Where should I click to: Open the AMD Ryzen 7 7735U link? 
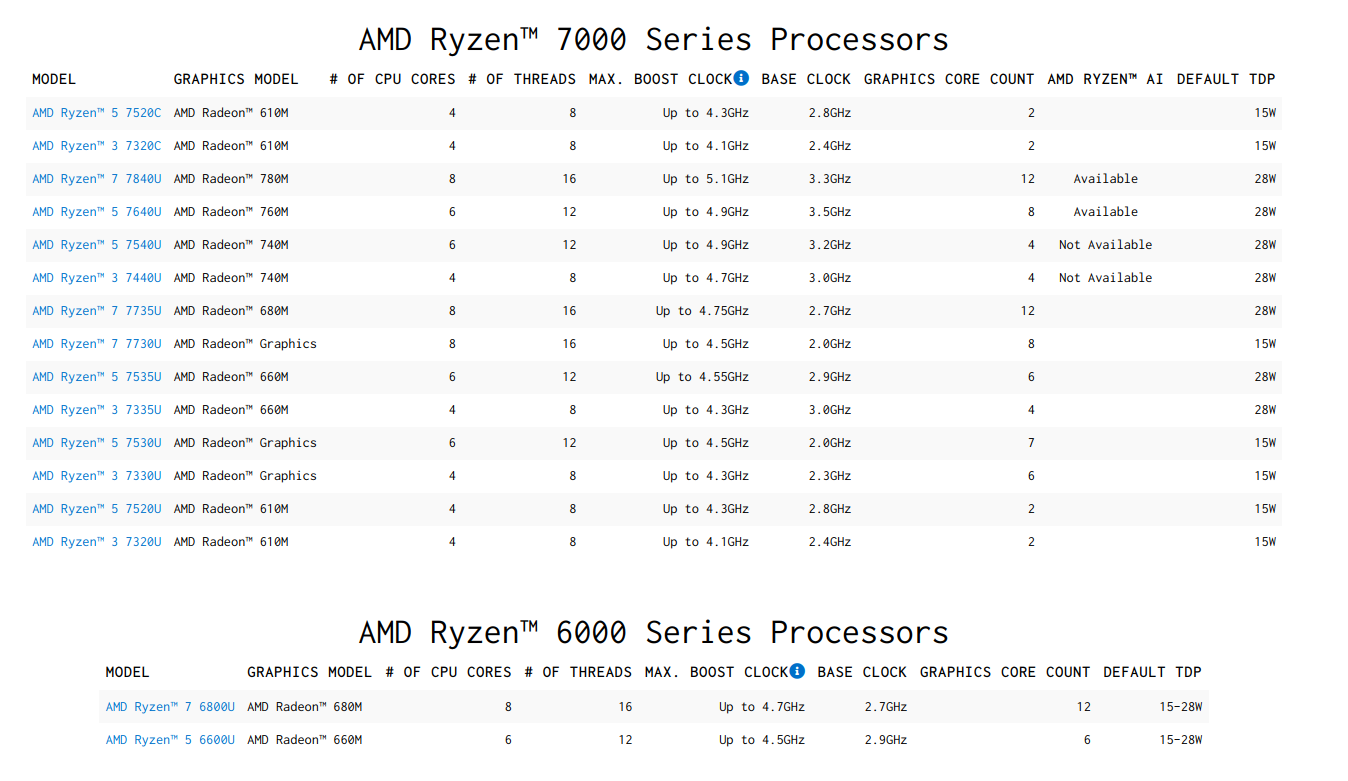tap(96, 311)
